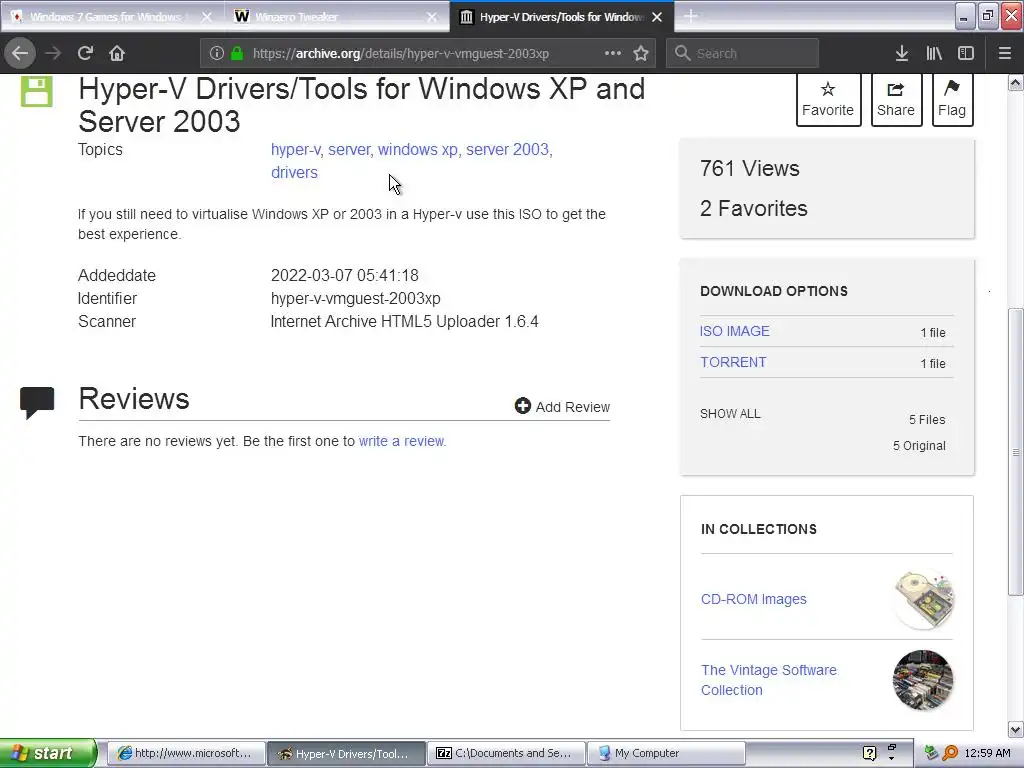Click the orange magnifier tray icon

coord(950,753)
